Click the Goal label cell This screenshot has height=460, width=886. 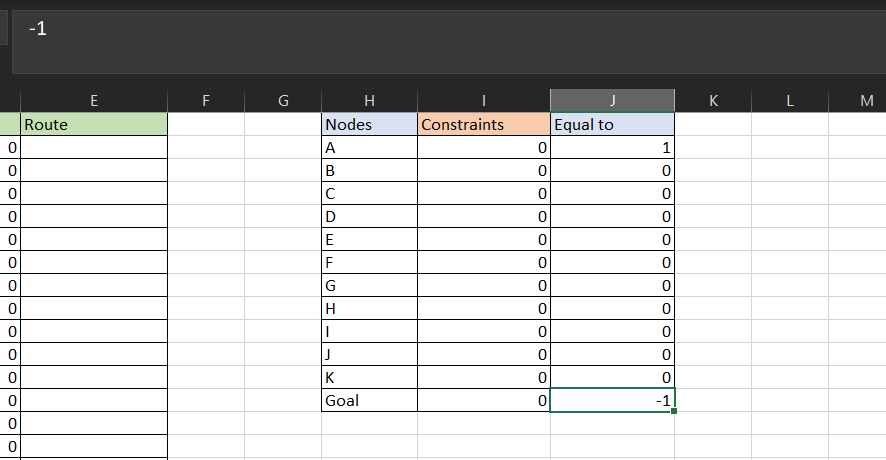pyautogui.click(x=369, y=401)
